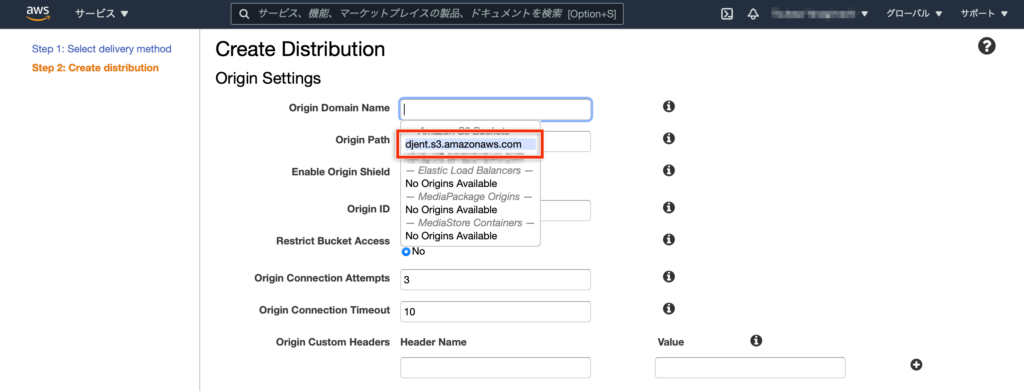Click the Create Distribution heading

coord(300,49)
